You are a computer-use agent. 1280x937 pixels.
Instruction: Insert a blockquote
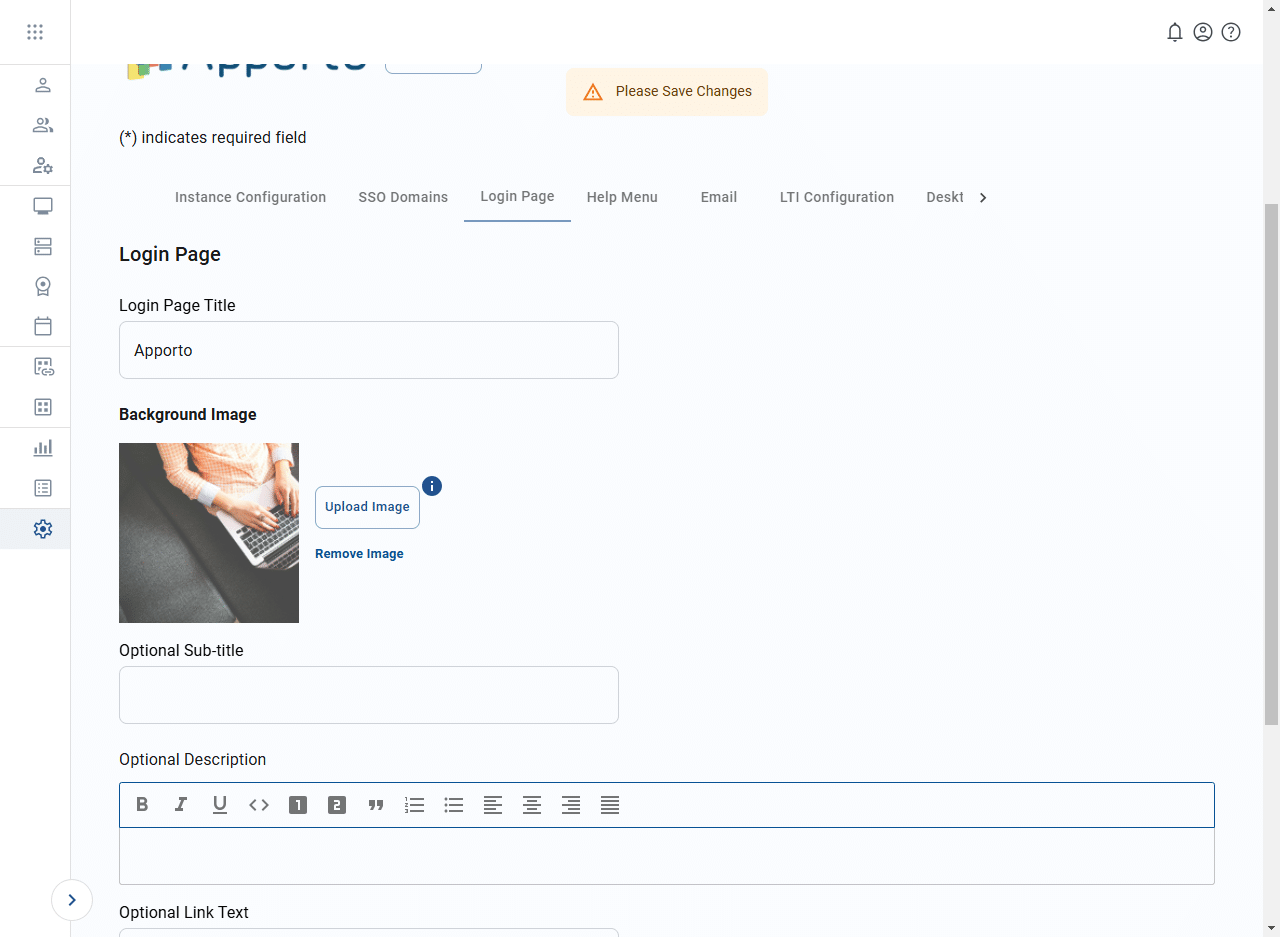point(376,804)
